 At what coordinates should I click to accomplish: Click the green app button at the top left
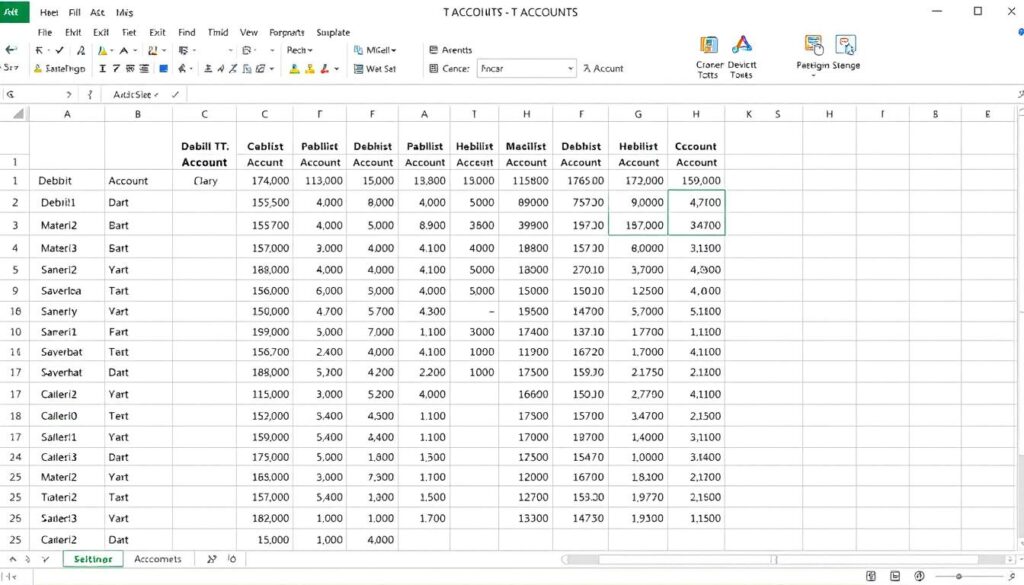point(14,12)
